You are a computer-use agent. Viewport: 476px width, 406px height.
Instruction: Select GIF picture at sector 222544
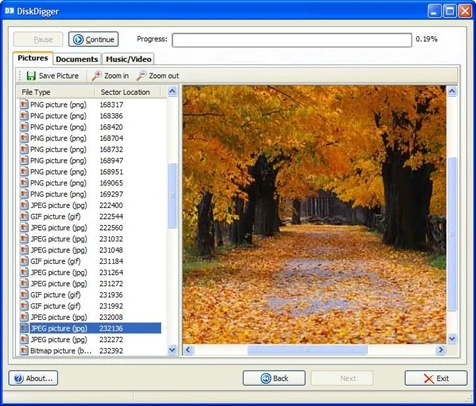(90, 216)
